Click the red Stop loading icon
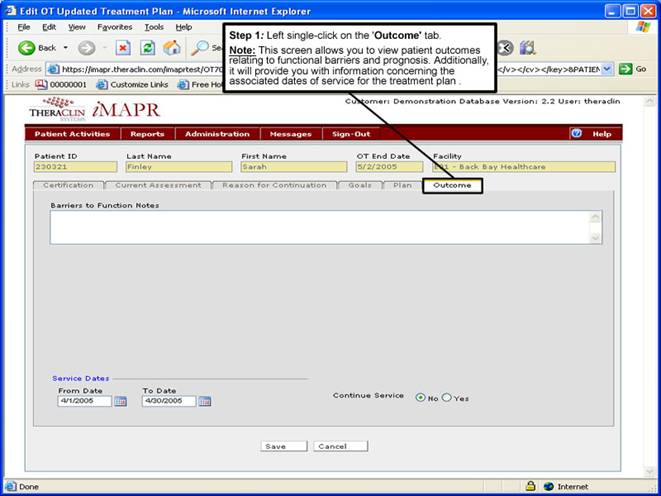 pos(122,47)
